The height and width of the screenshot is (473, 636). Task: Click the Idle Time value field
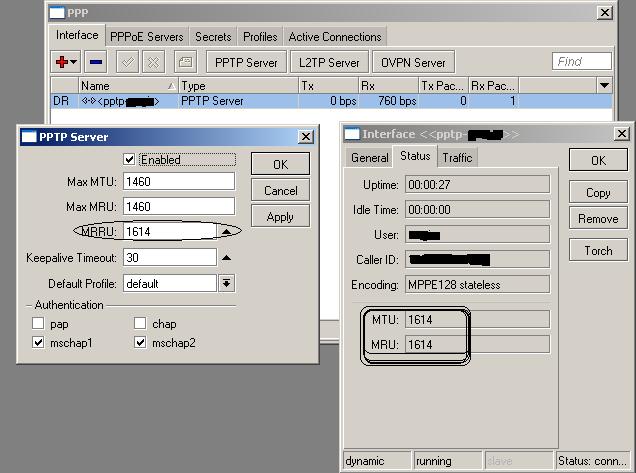(477, 210)
